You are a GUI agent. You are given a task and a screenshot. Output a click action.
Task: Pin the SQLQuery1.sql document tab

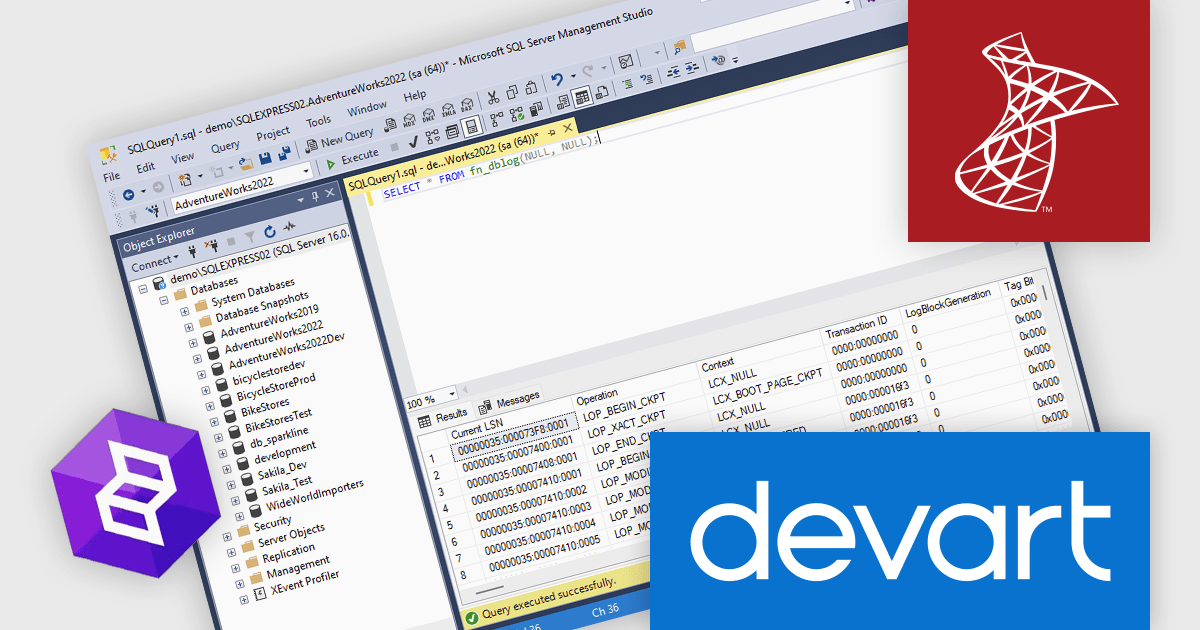click(x=553, y=134)
